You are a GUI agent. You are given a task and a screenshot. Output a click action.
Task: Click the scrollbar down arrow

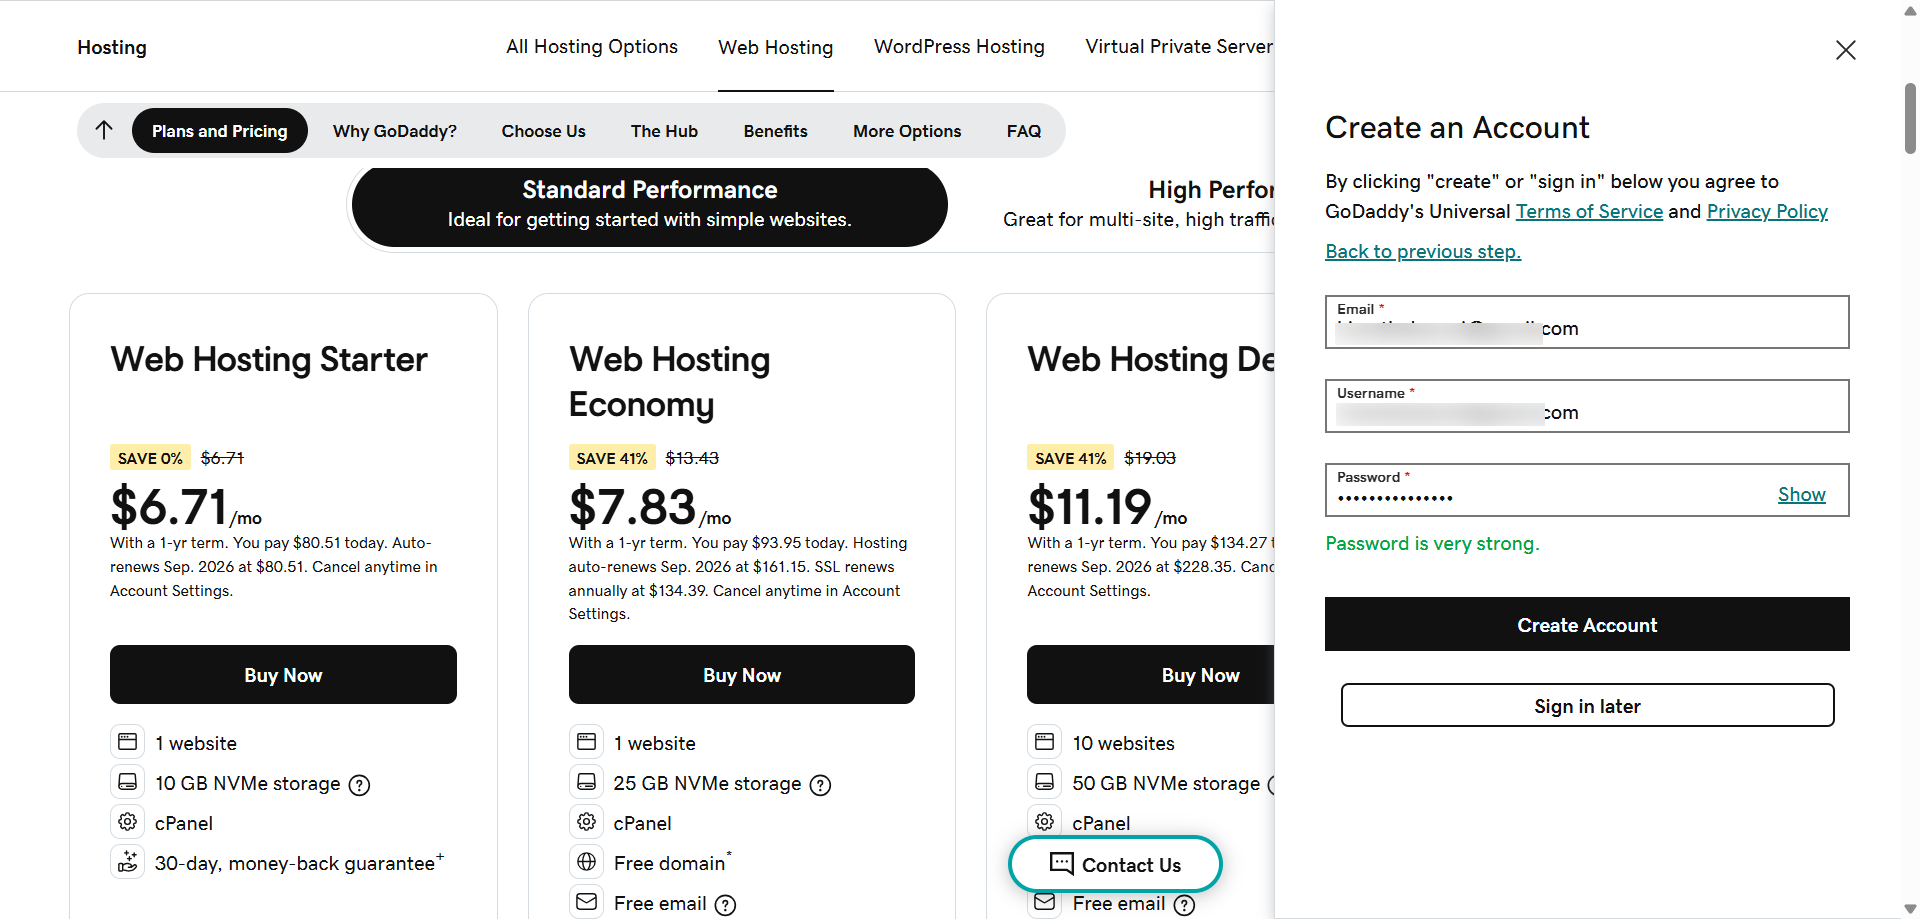coord(1910,909)
